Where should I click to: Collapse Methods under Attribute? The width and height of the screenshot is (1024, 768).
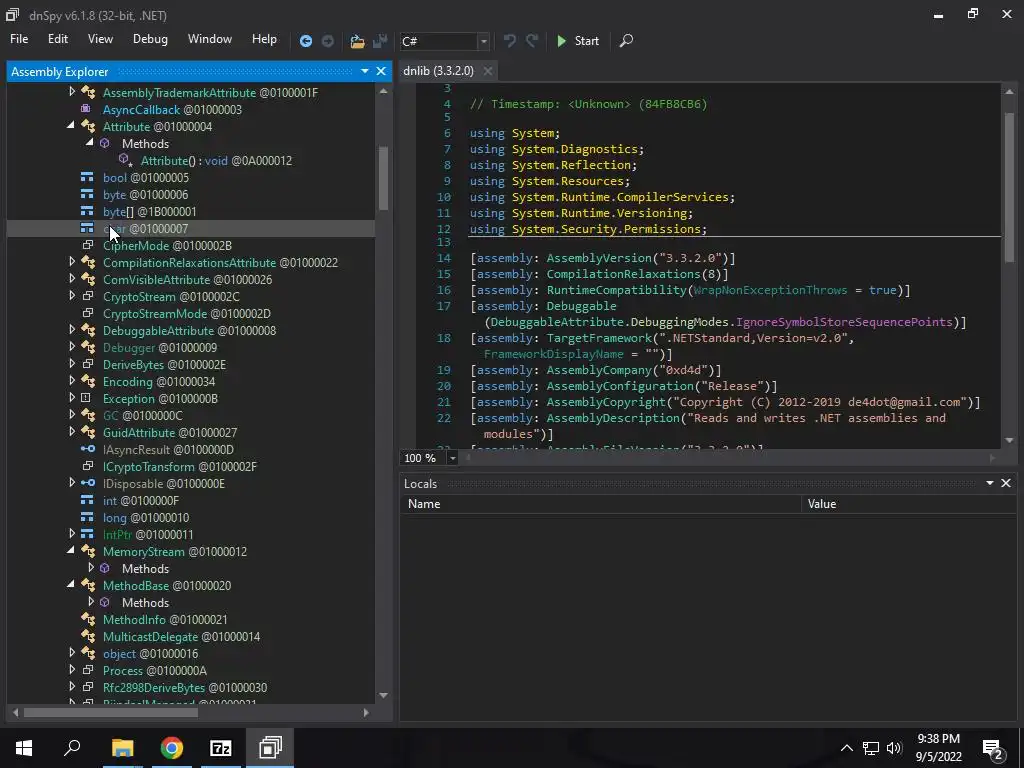click(x=90, y=142)
